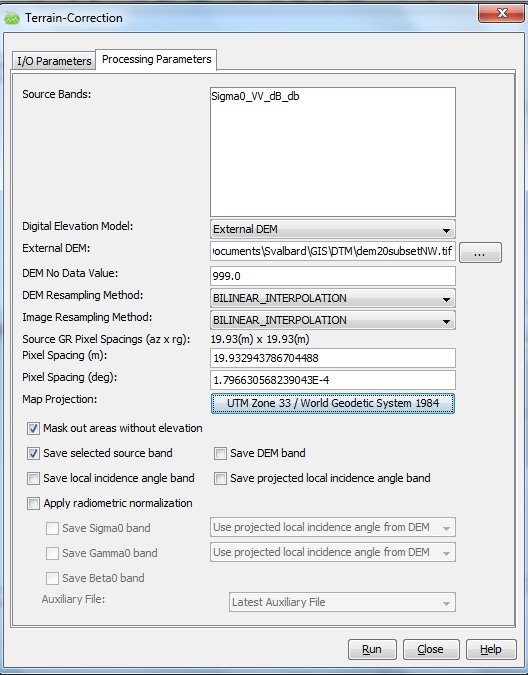Viewport: 528px width, 675px height.
Task: Toggle Mask out areas without elevation
Action: [x=33, y=428]
